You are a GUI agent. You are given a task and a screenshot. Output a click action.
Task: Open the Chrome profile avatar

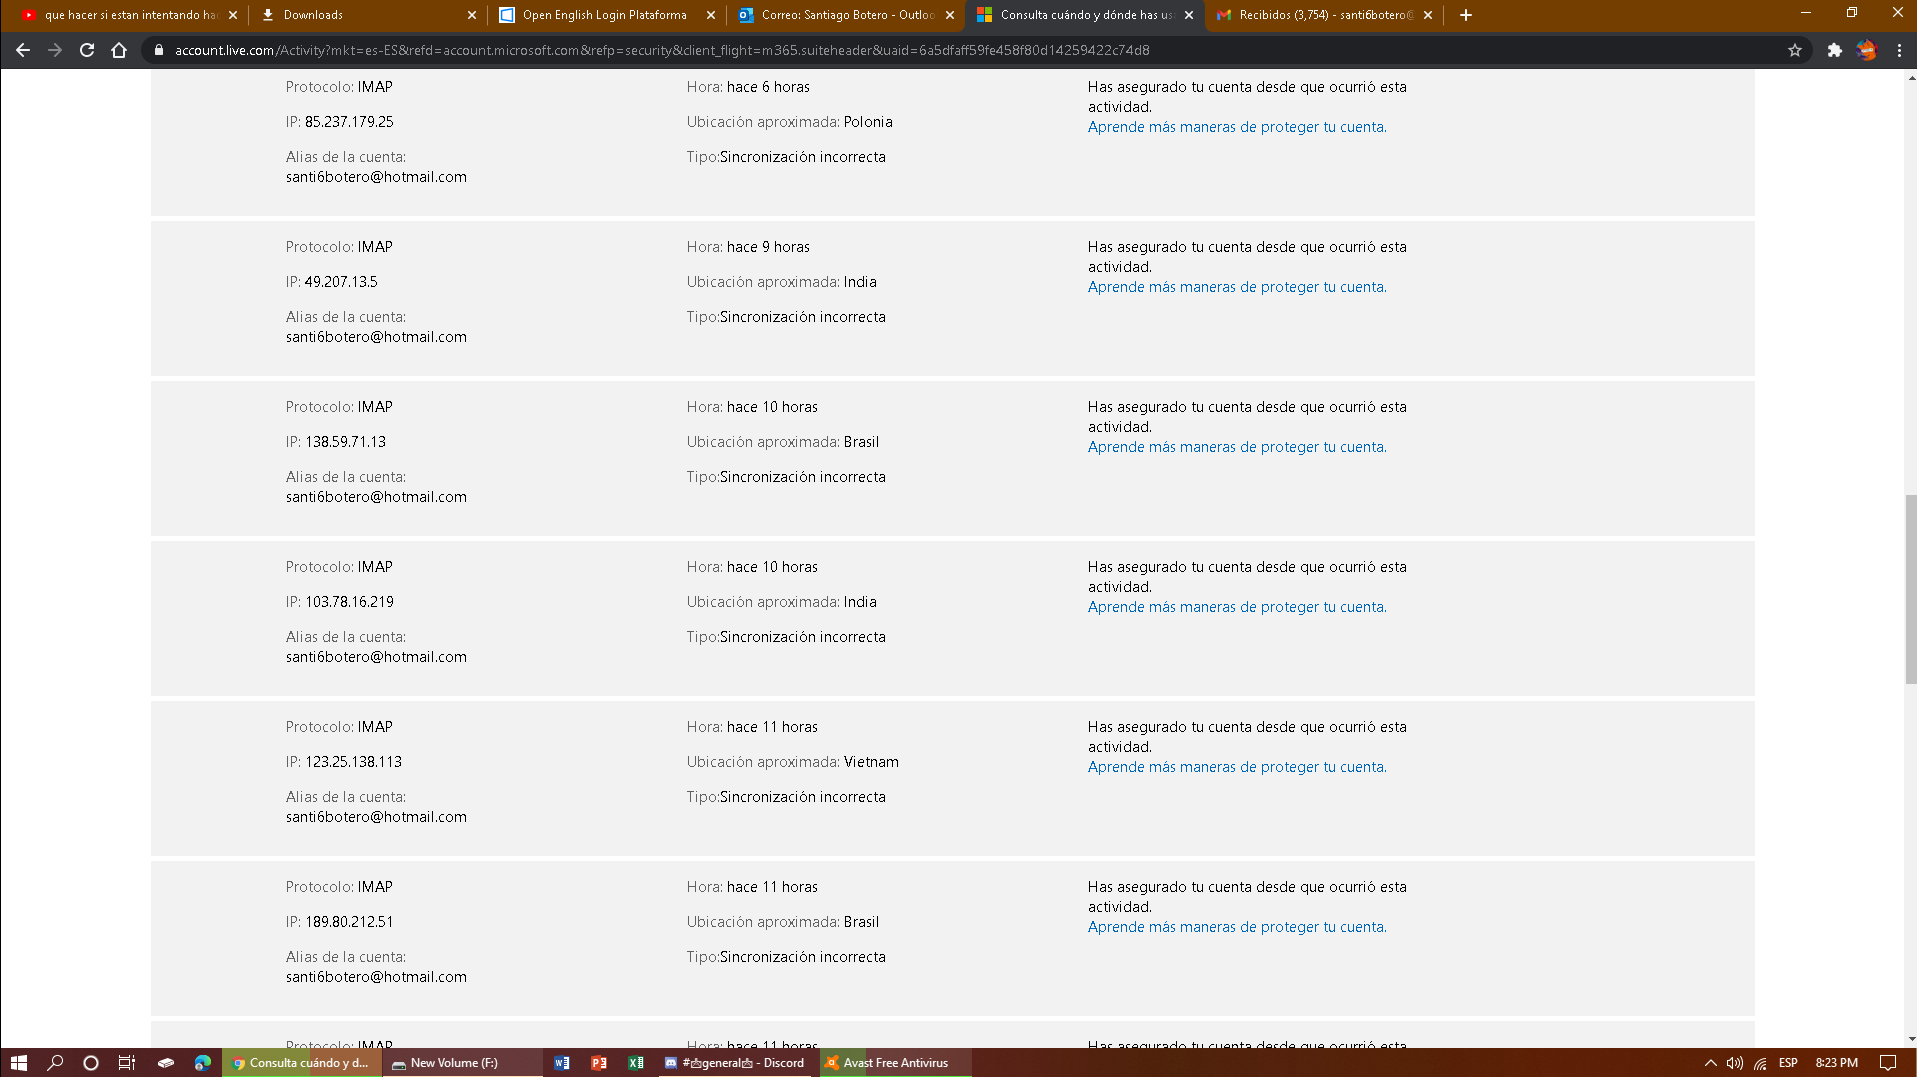tap(1866, 50)
